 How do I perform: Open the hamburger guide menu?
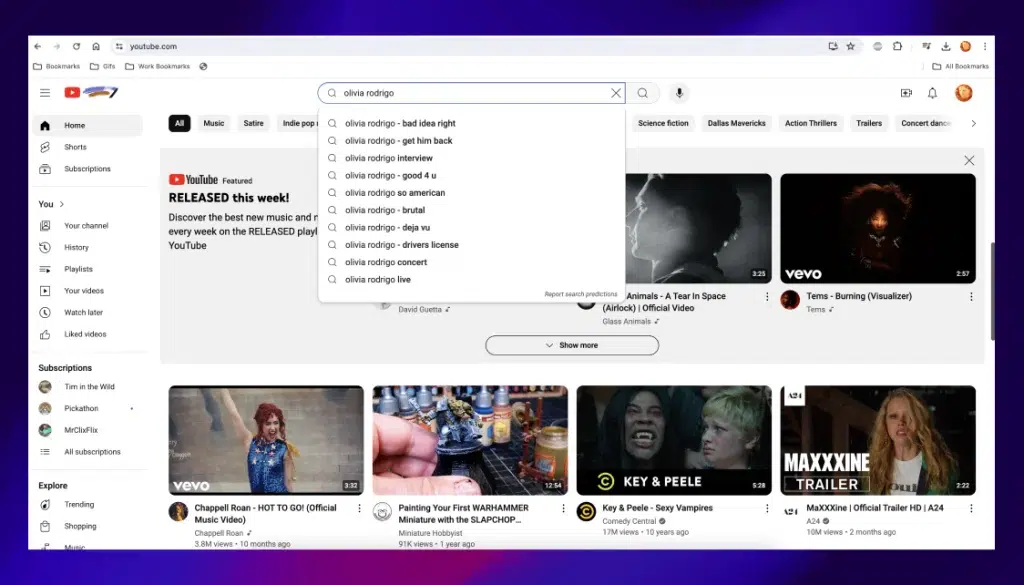point(45,93)
